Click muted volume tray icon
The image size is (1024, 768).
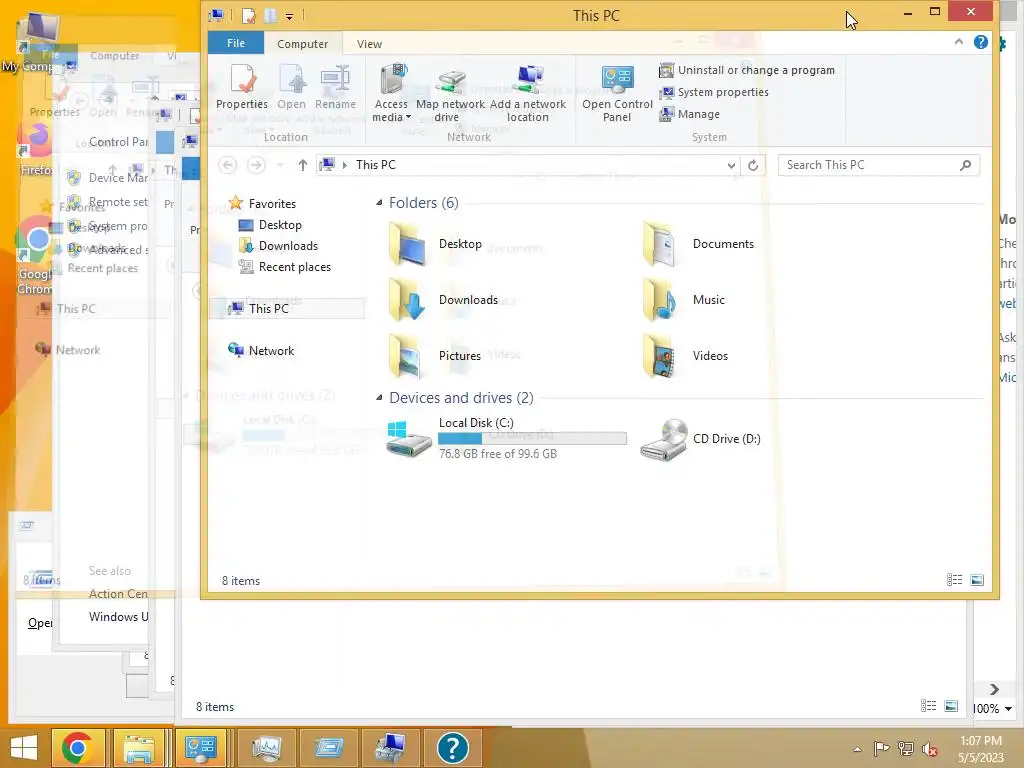click(929, 749)
